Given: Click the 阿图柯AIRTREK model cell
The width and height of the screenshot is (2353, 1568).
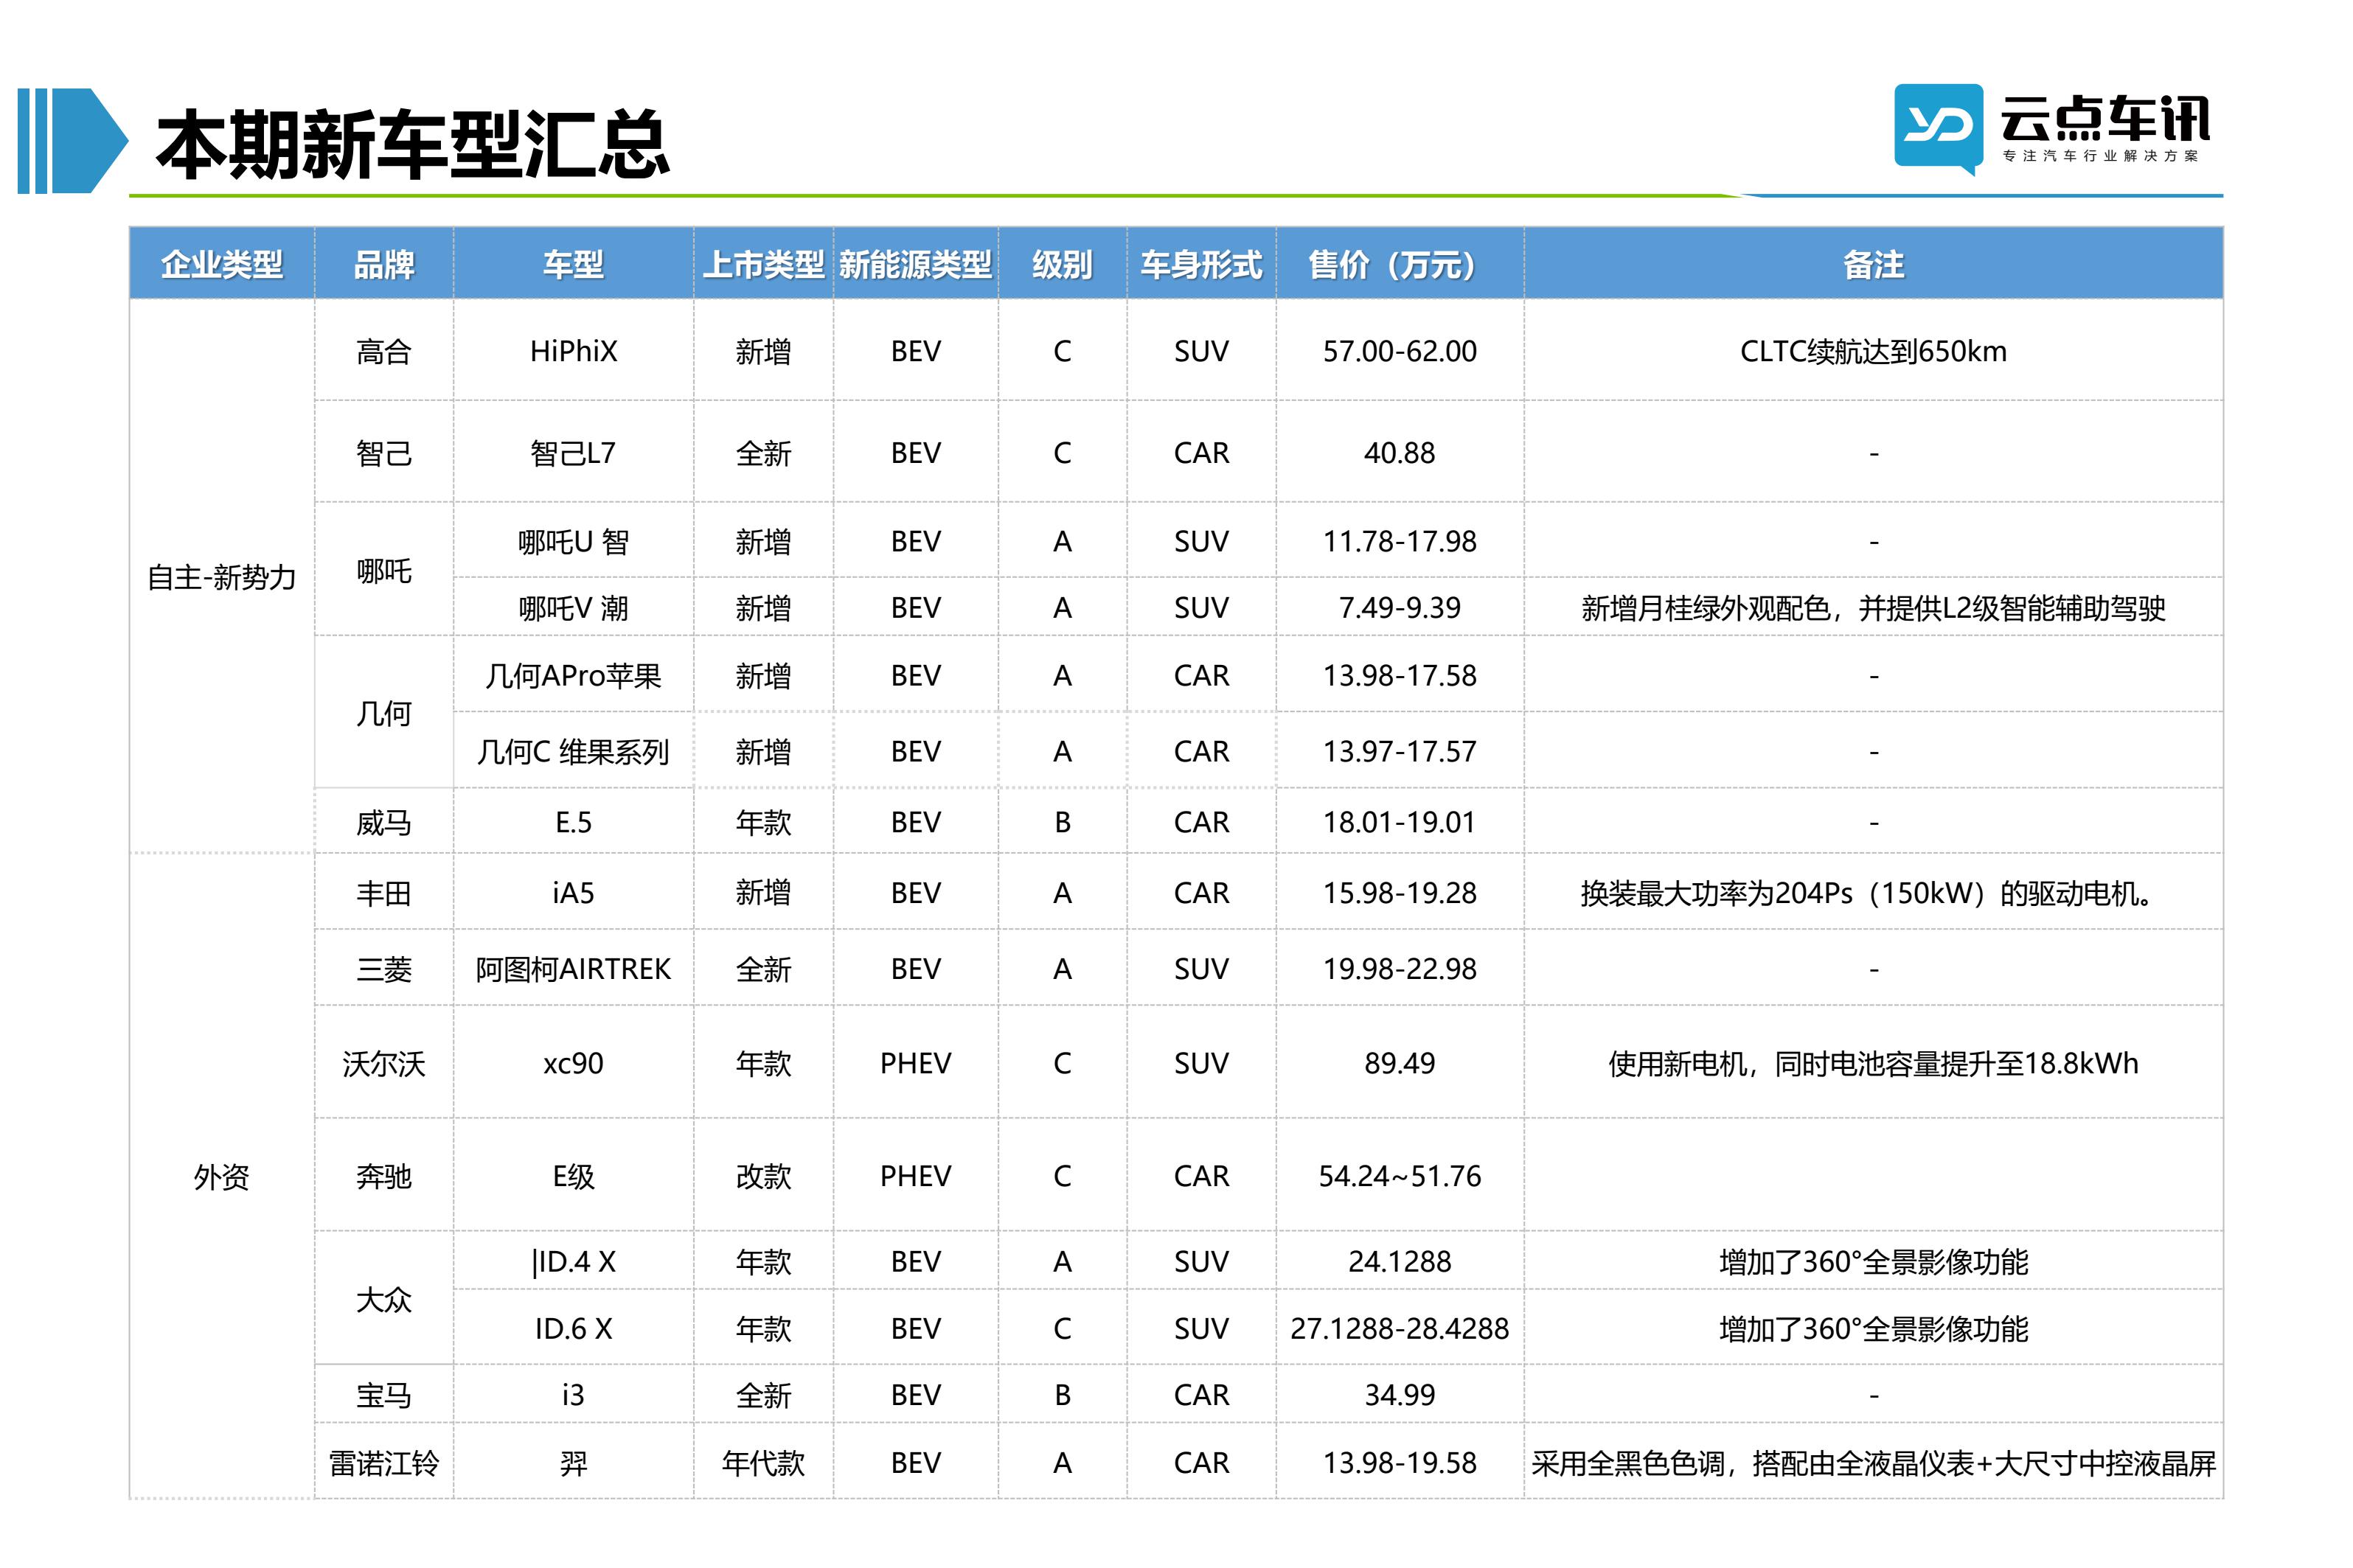Looking at the screenshot, I should pyautogui.click(x=573, y=968).
